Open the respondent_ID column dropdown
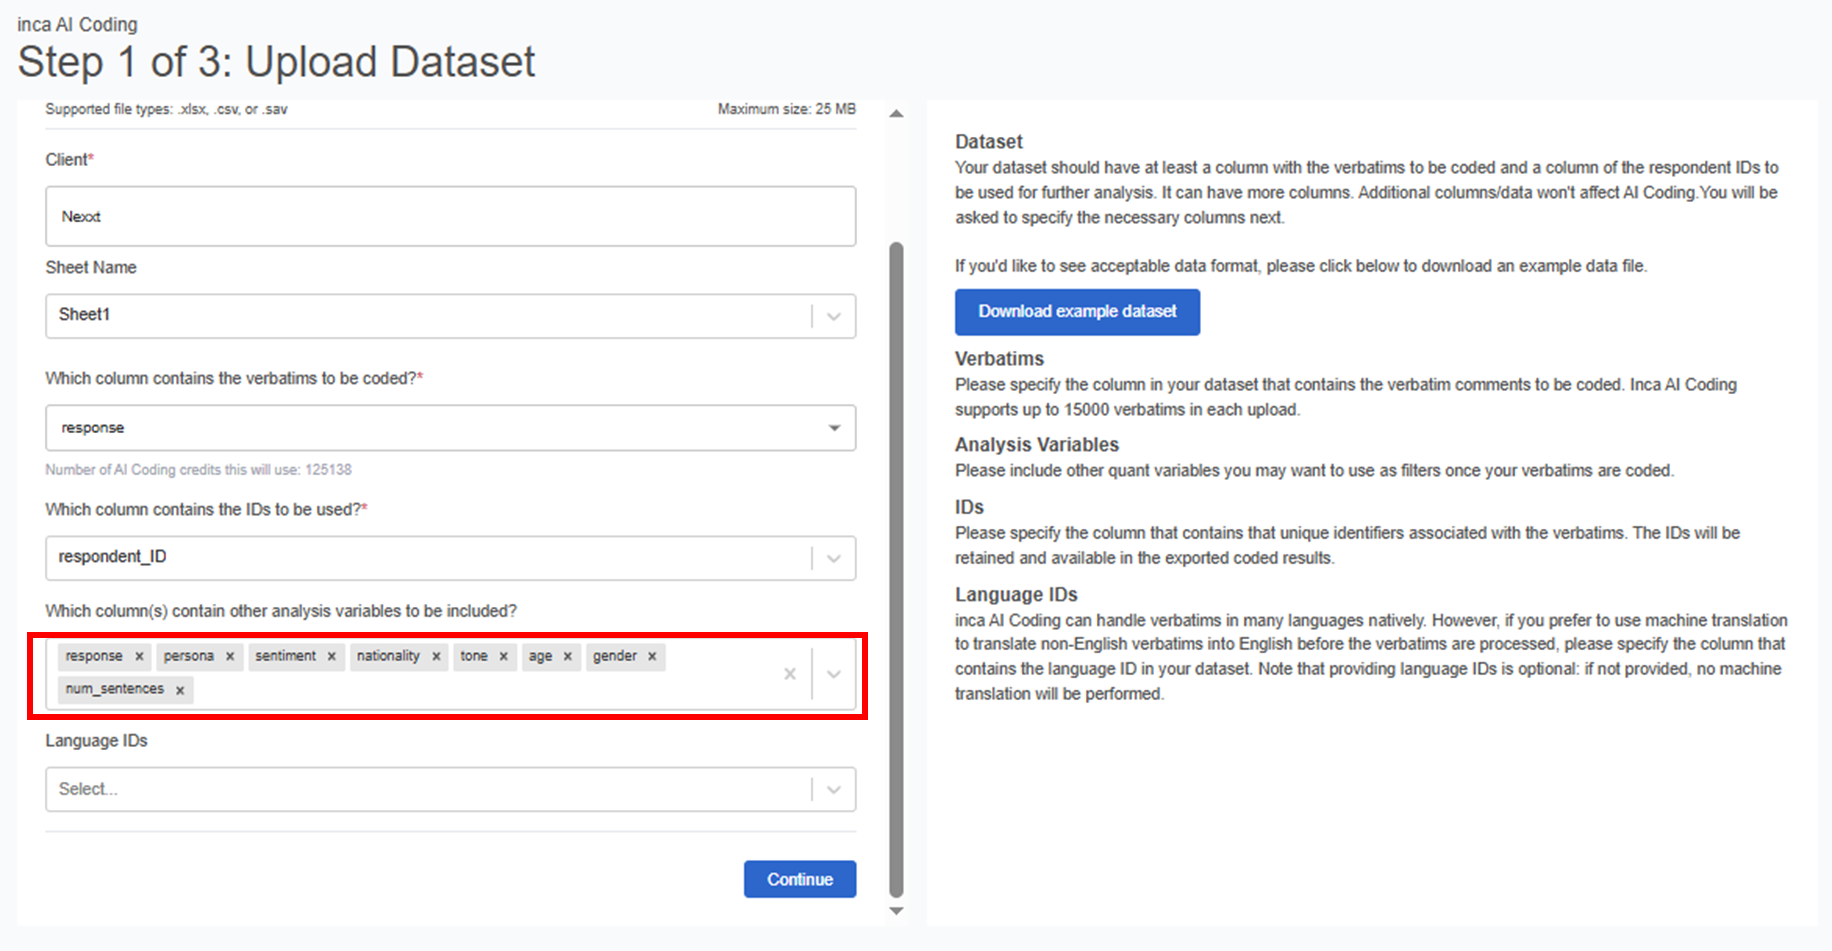Screen dimensions: 1832x951 [834, 558]
